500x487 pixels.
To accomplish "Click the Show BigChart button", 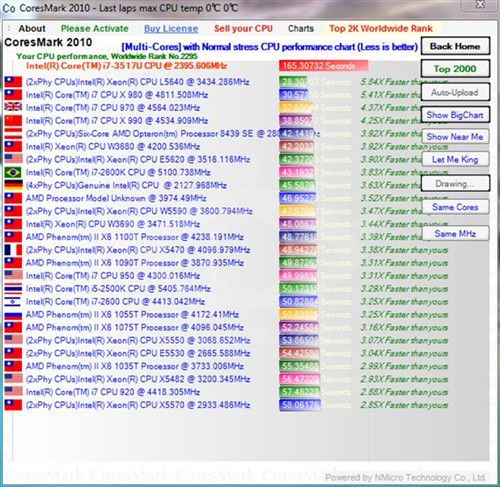I will (455, 115).
